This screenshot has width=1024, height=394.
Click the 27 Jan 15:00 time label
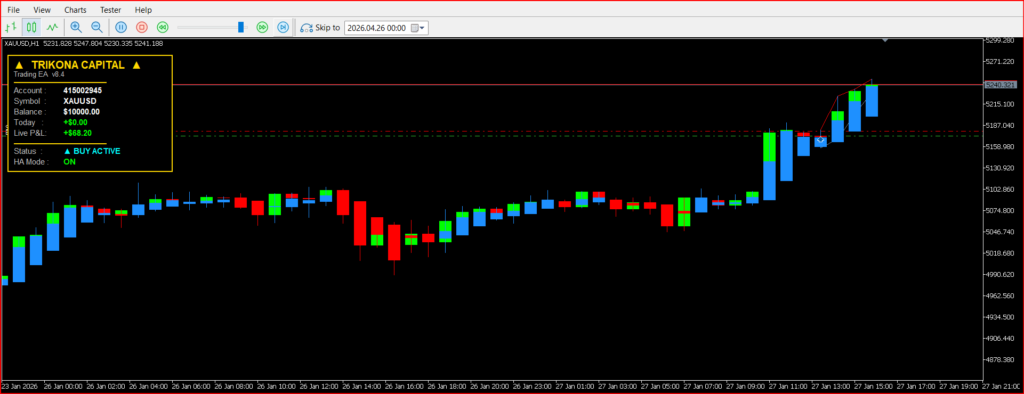click(874, 386)
